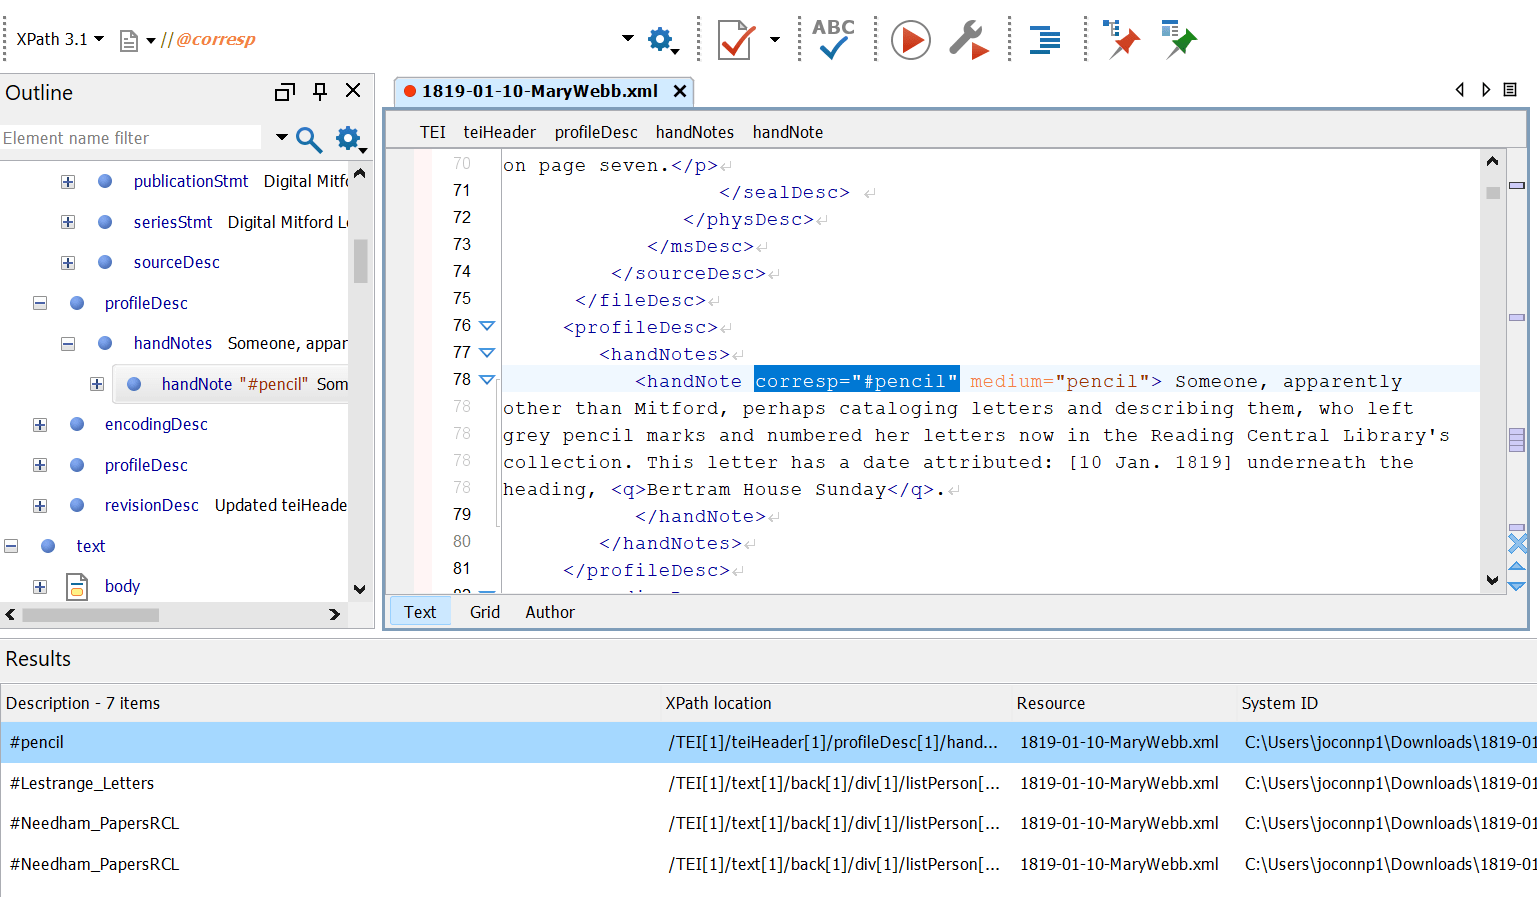Select the #Lestrange_Letters result row
The image size is (1537, 897).
click(768, 783)
